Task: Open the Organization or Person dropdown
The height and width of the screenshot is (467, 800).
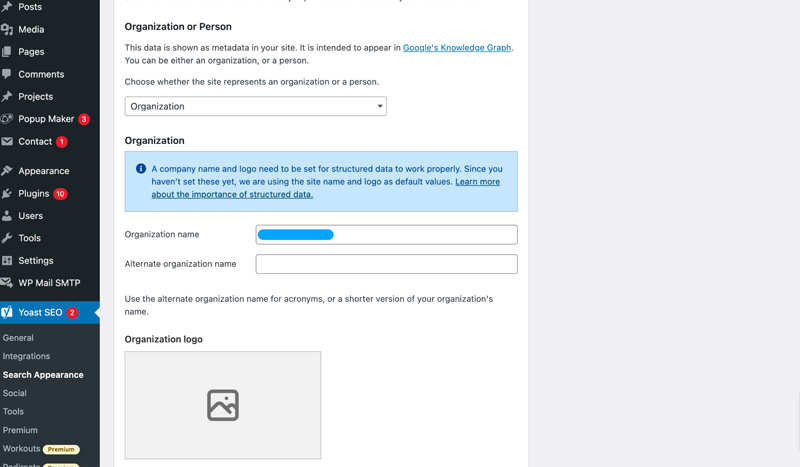Action: point(255,106)
